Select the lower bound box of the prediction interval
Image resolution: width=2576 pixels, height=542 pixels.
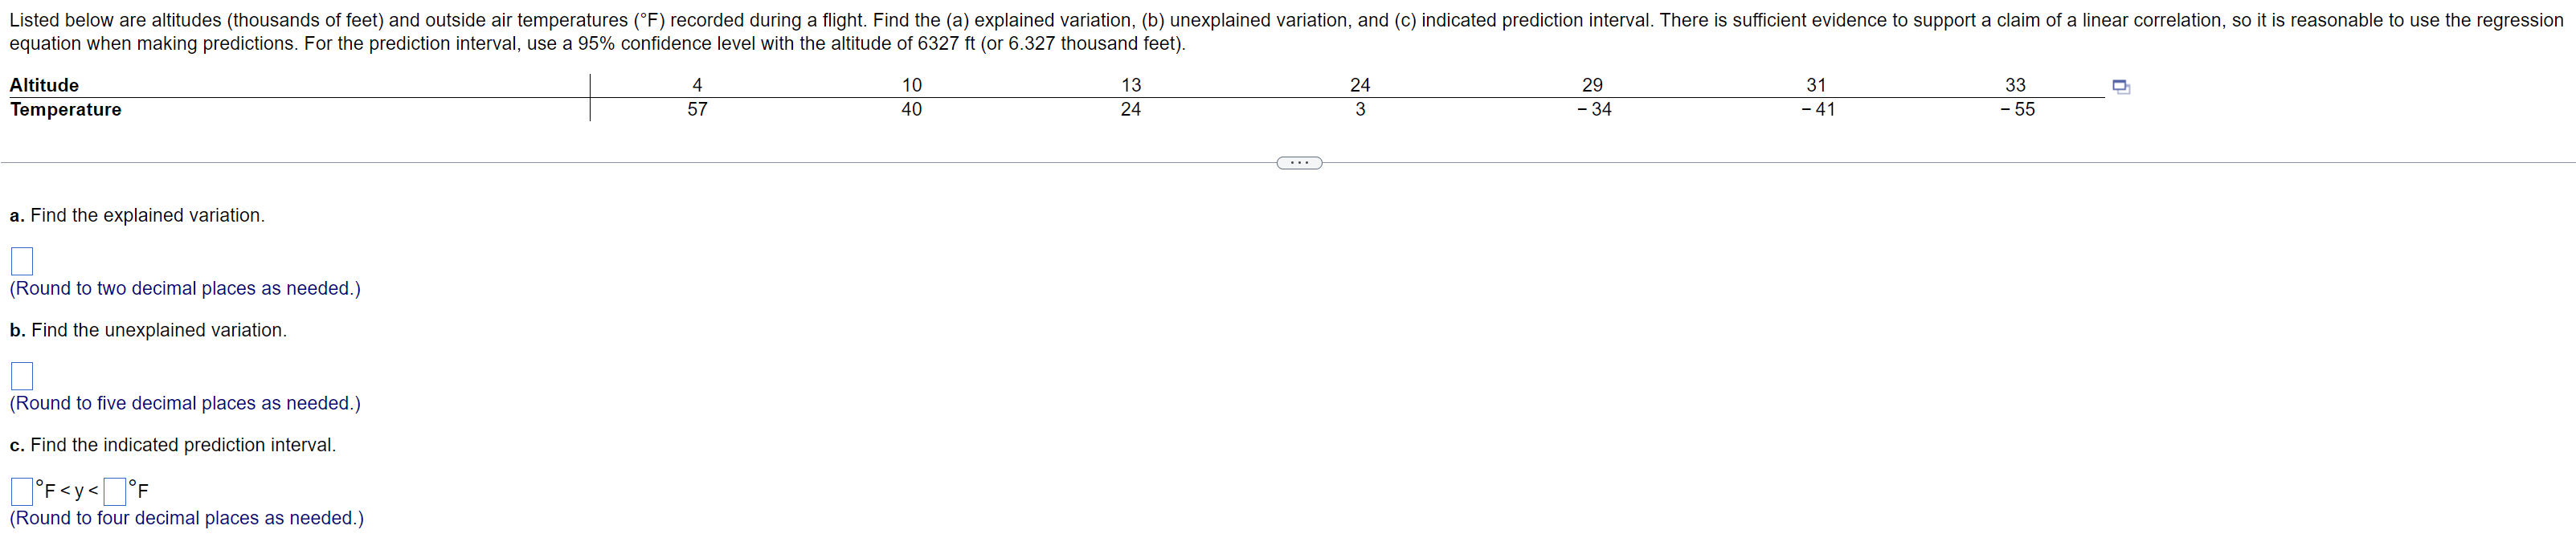click(20, 492)
